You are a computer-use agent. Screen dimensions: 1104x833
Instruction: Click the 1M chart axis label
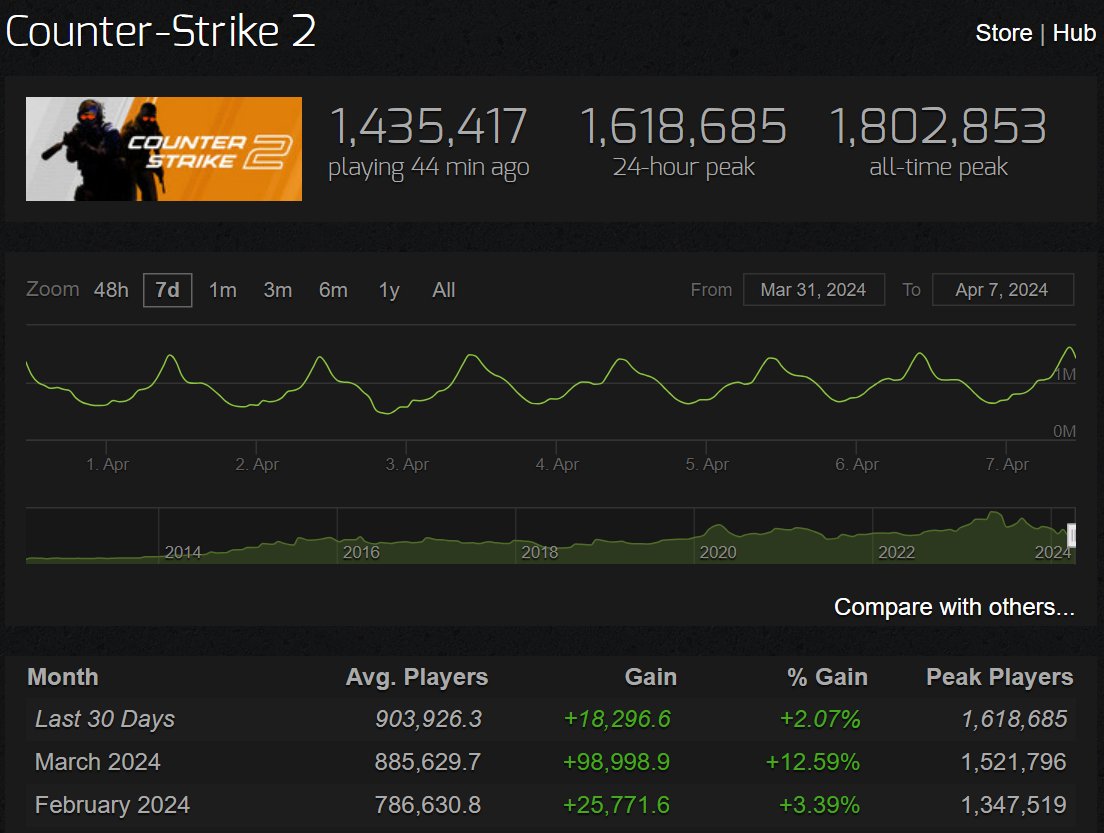point(1065,374)
